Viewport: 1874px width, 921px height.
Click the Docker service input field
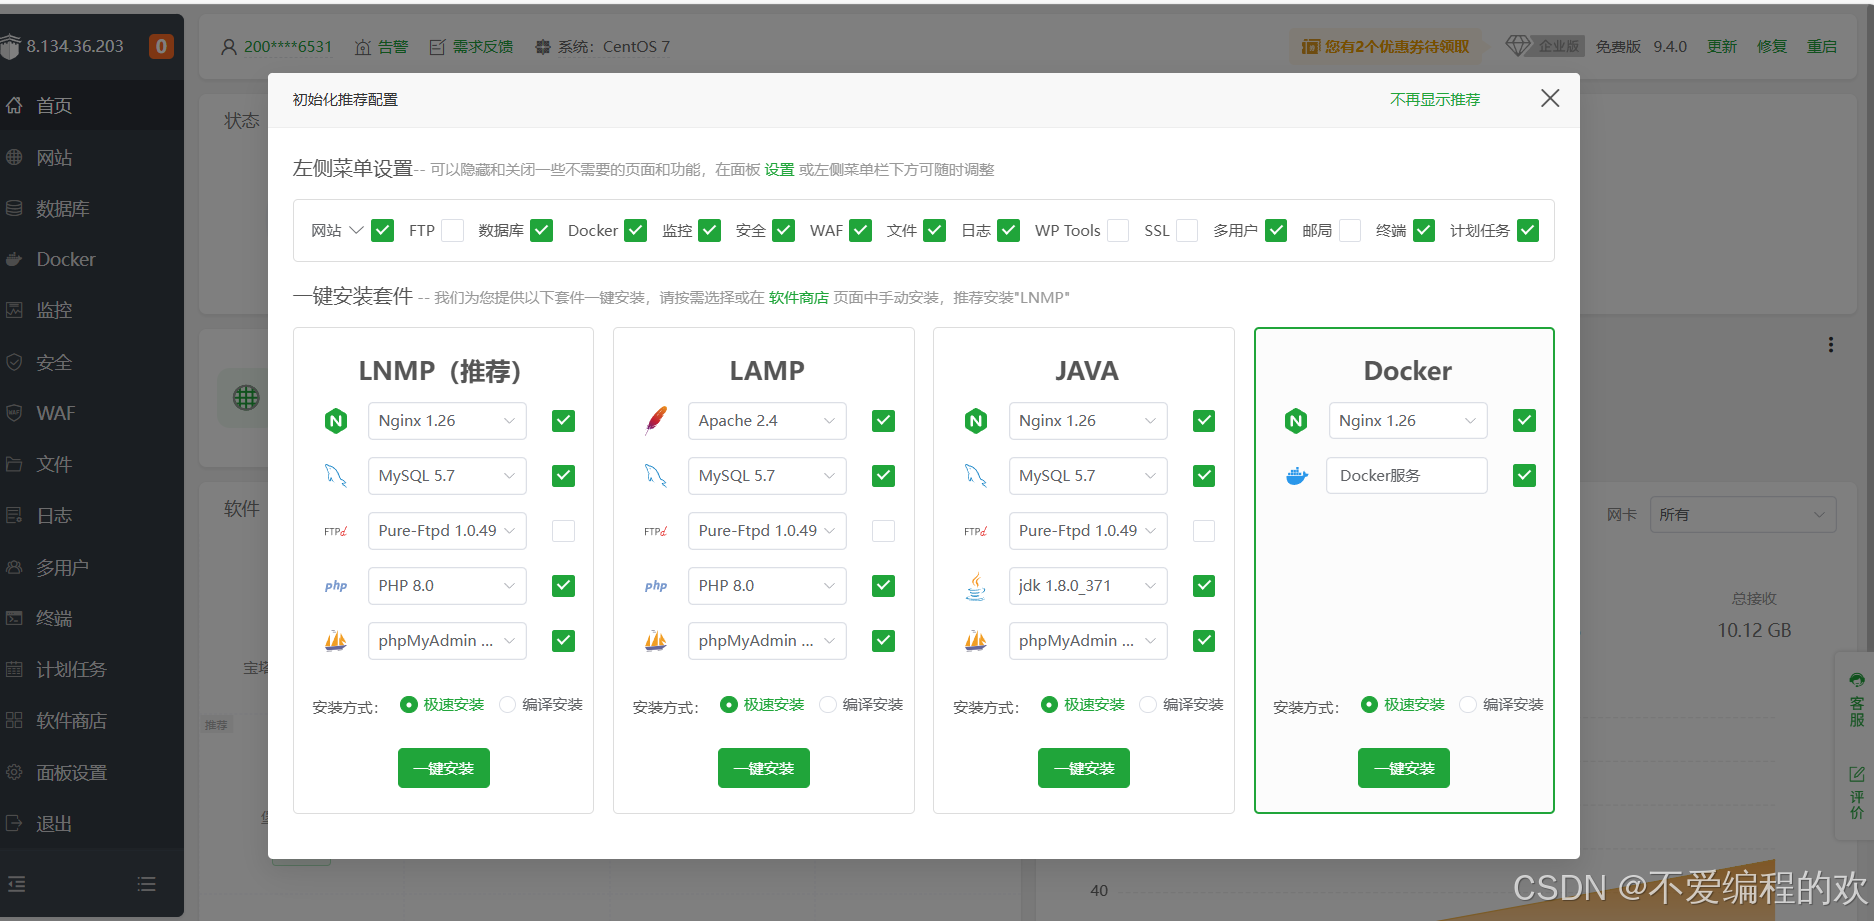tap(1408, 476)
